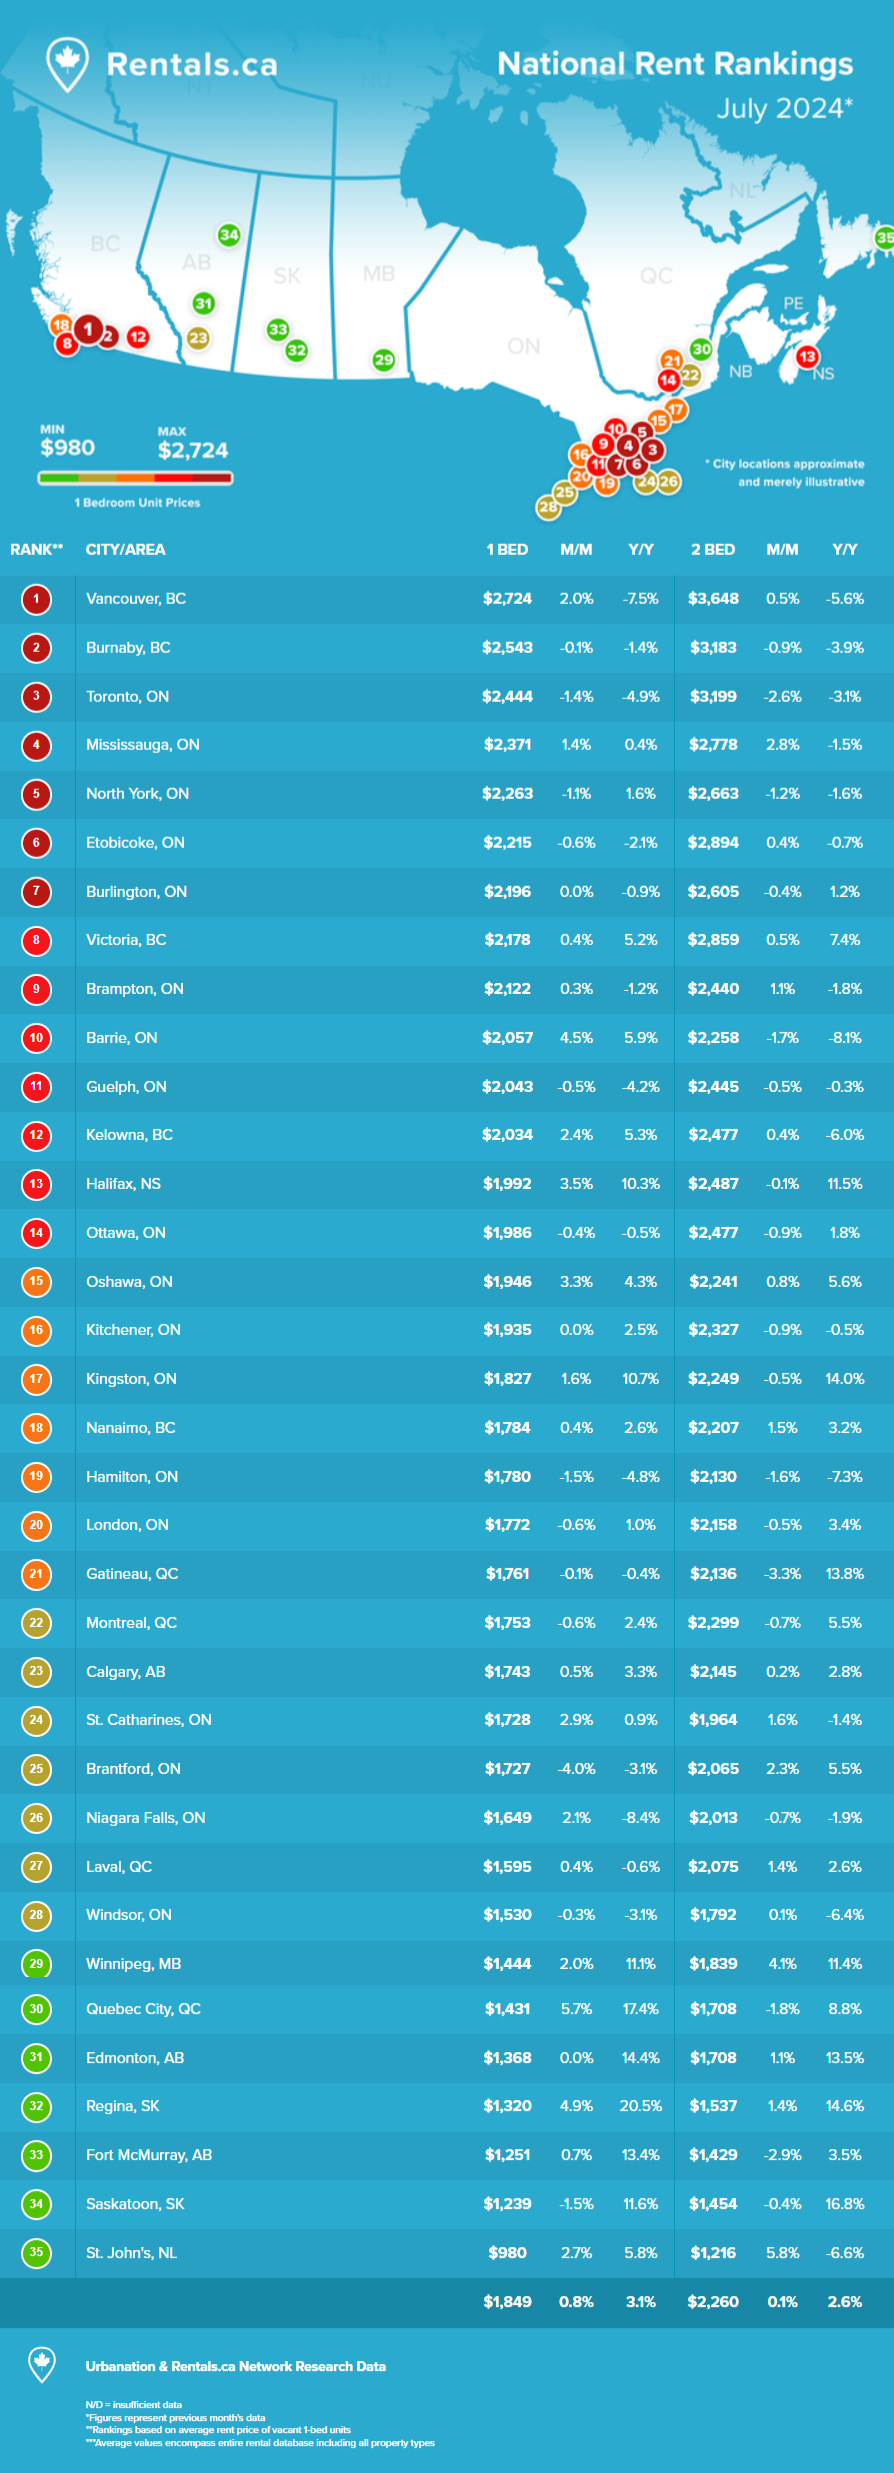The image size is (894, 2473).
Task: Select map marker 31 for Edmonton
Action: [203, 303]
